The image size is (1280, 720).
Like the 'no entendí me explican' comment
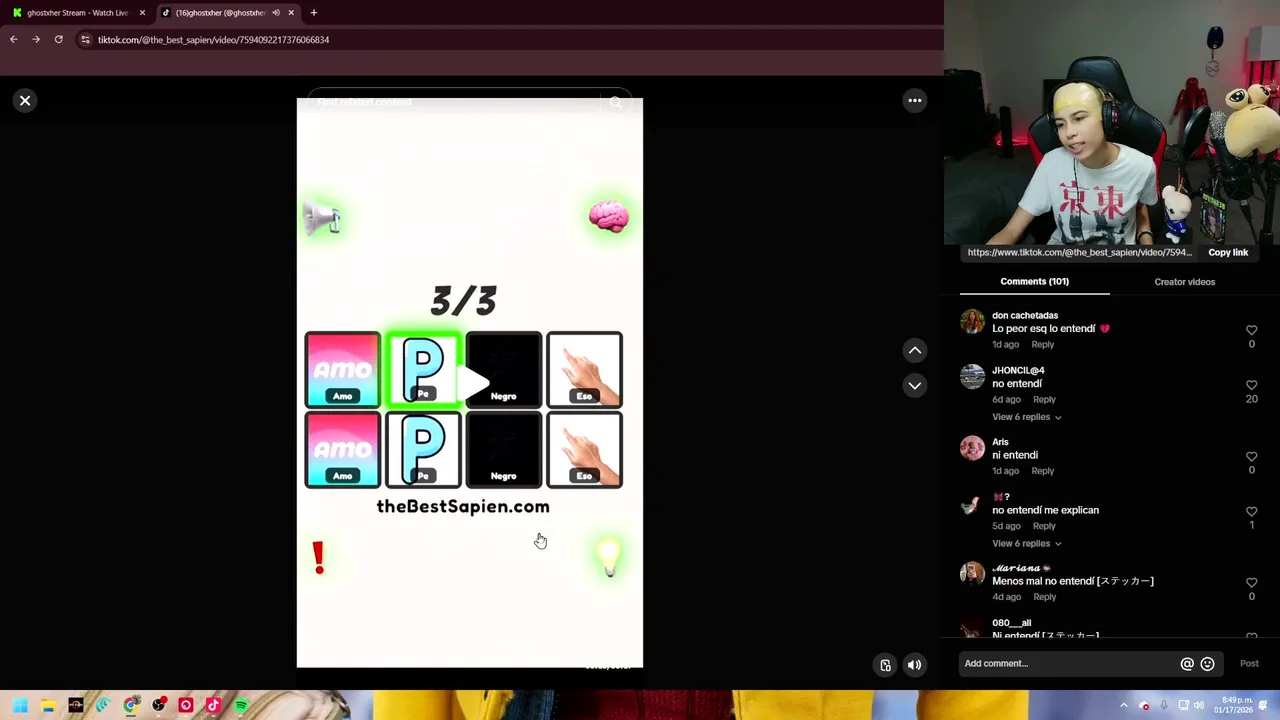point(1251,512)
